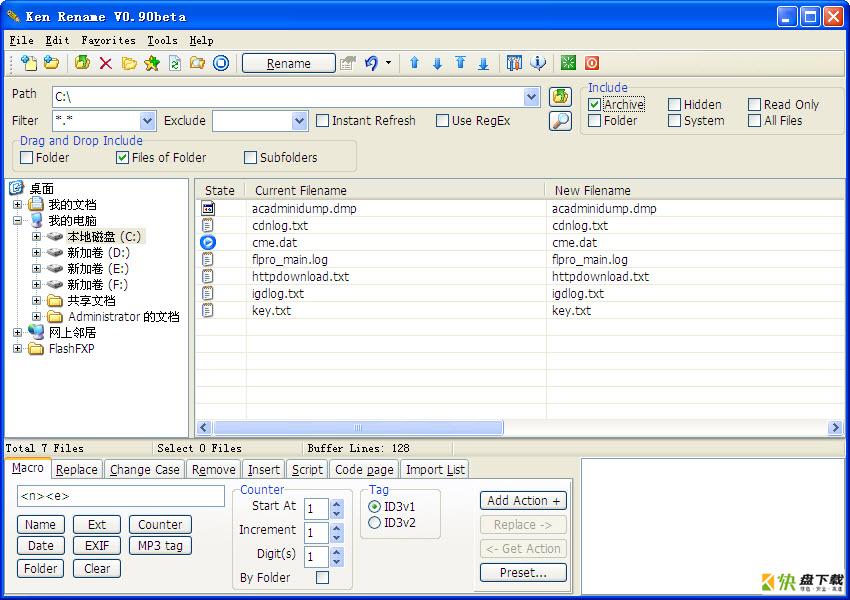
Task: Click the green refresh folder toolbar icon
Action: (x=82, y=63)
